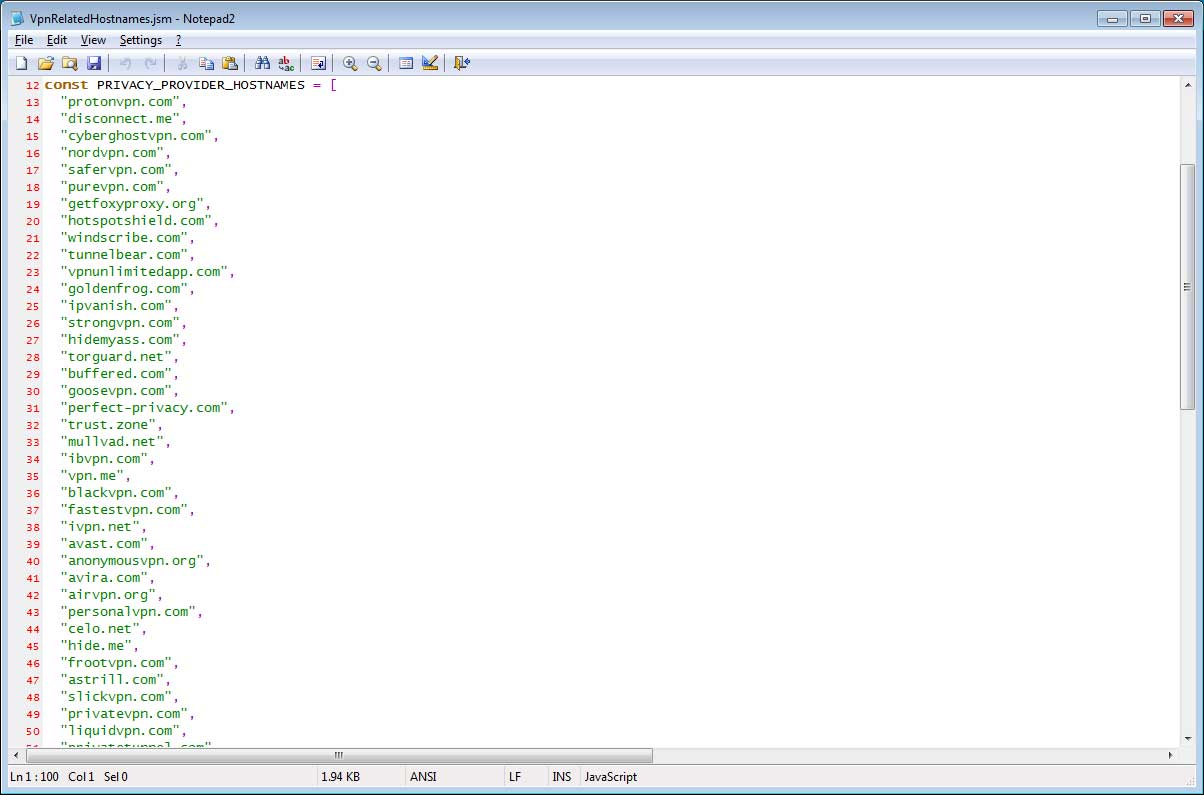The width and height of the screenshot is (1204, 795).
Task: Click the Notepad2 icon in the title bar
Action: (x=19, y=18)
